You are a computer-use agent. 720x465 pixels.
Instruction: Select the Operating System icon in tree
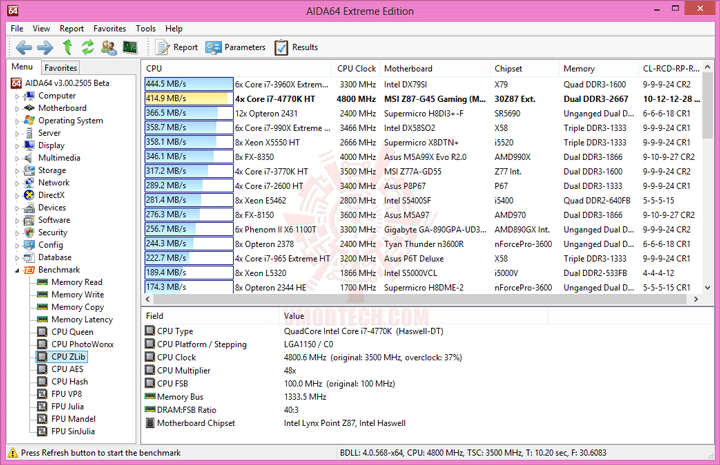pos(29,120)
